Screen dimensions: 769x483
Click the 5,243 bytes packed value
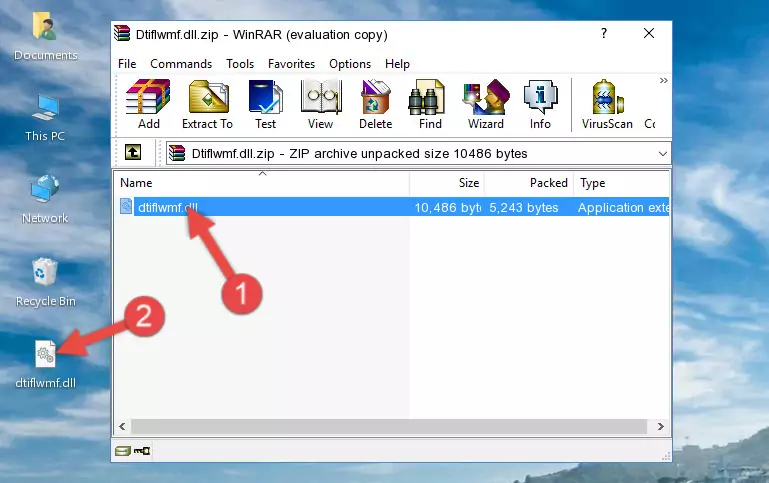point(523,207)
